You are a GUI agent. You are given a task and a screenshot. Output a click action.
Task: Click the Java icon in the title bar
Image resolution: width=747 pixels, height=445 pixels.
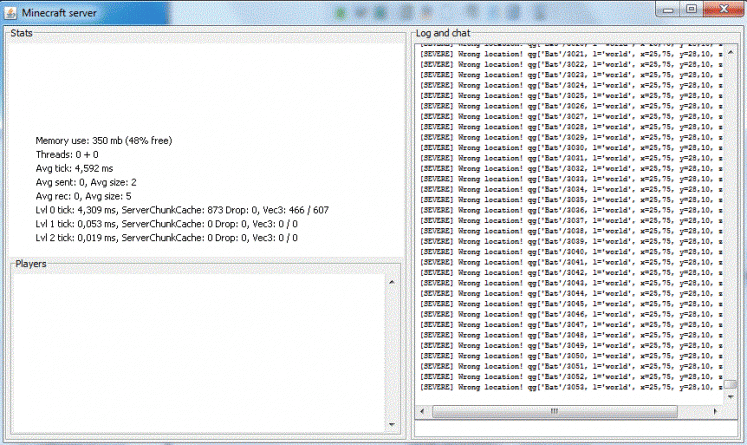[10, 13]
